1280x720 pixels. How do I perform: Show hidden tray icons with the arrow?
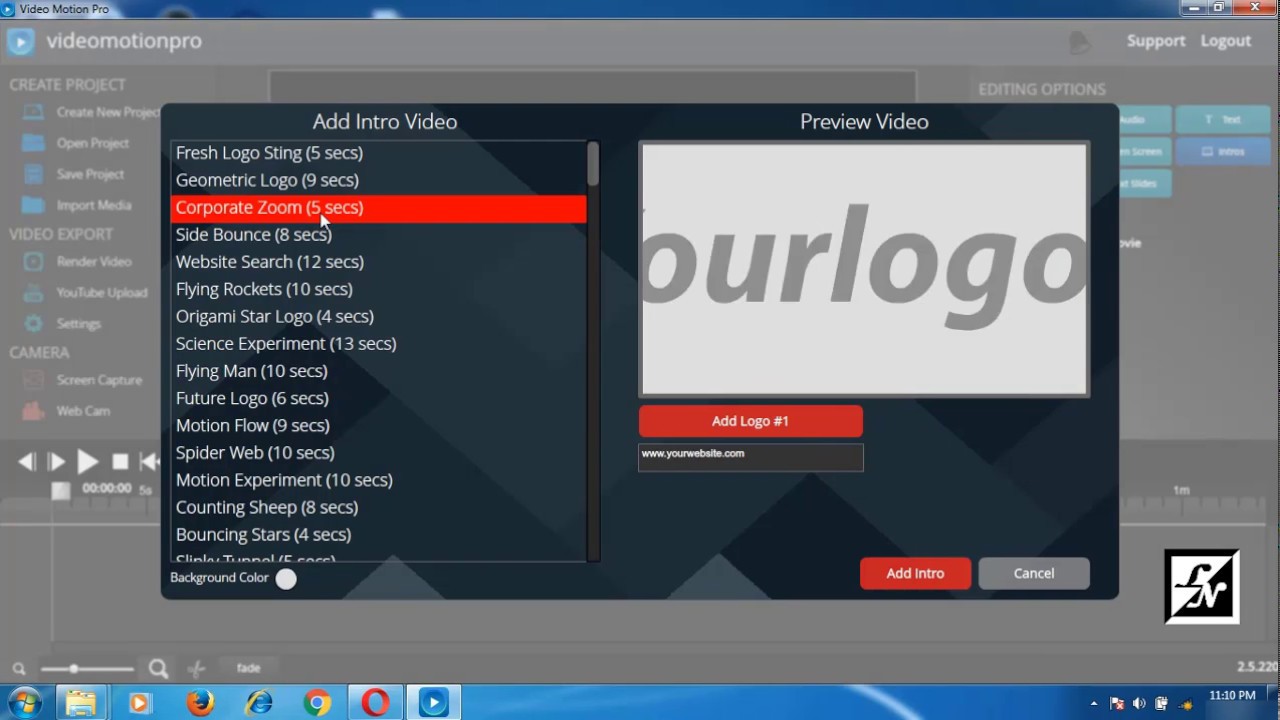1094,703
